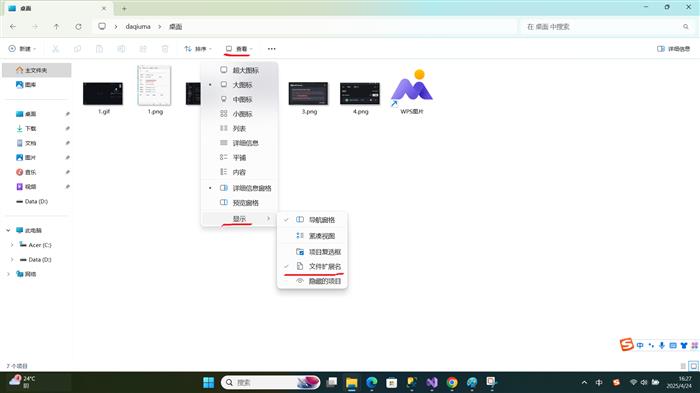Click the search magnifier icon in search box
The width and height of the screenshot is (700, 393).
[x=686, y=27]
